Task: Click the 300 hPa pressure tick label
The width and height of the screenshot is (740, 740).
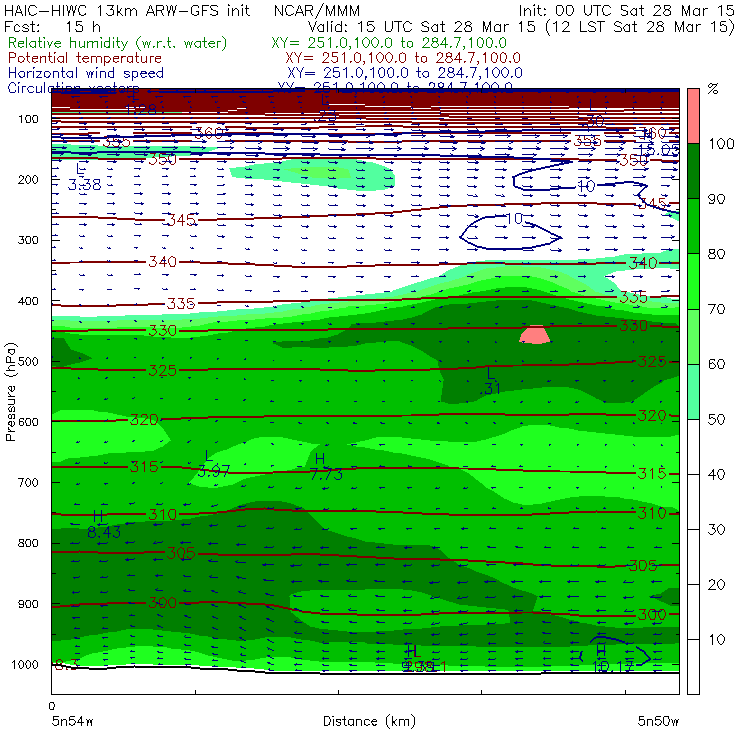Action: 28,240
